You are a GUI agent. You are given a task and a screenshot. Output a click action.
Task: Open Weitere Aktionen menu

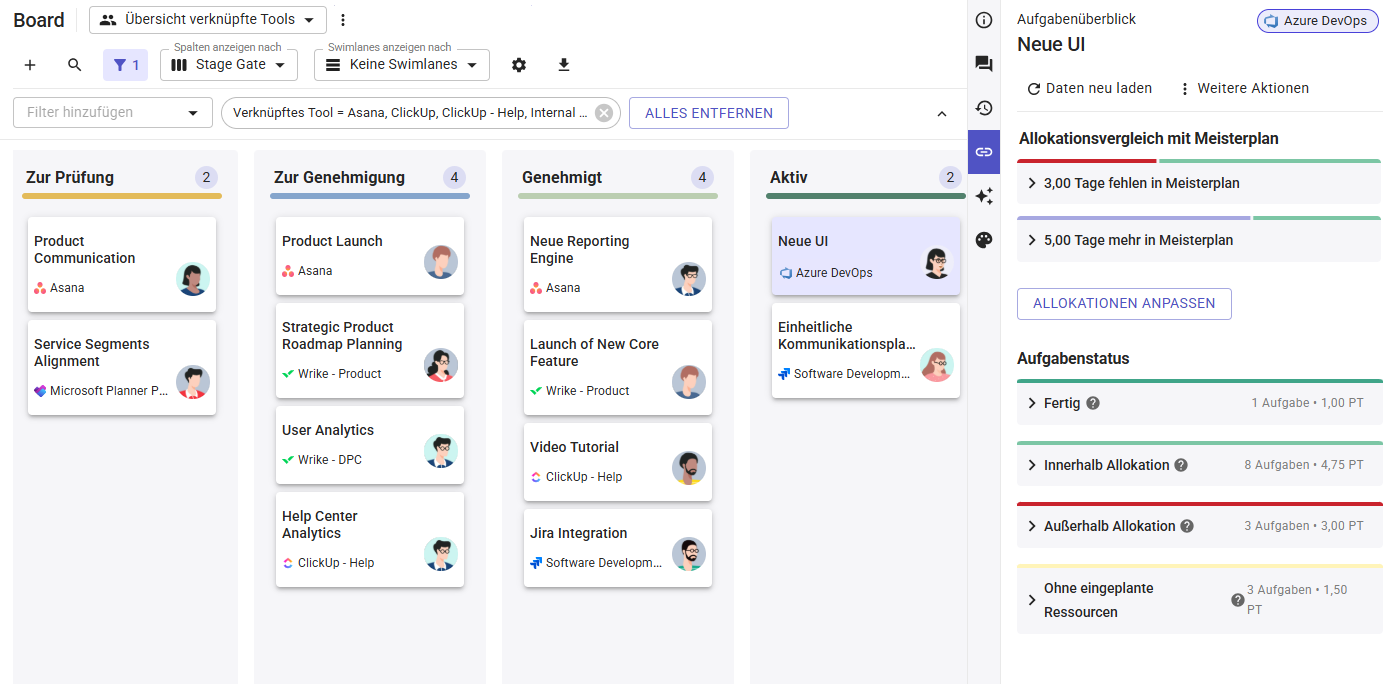pyautogui.click(x=1243, y=89)
